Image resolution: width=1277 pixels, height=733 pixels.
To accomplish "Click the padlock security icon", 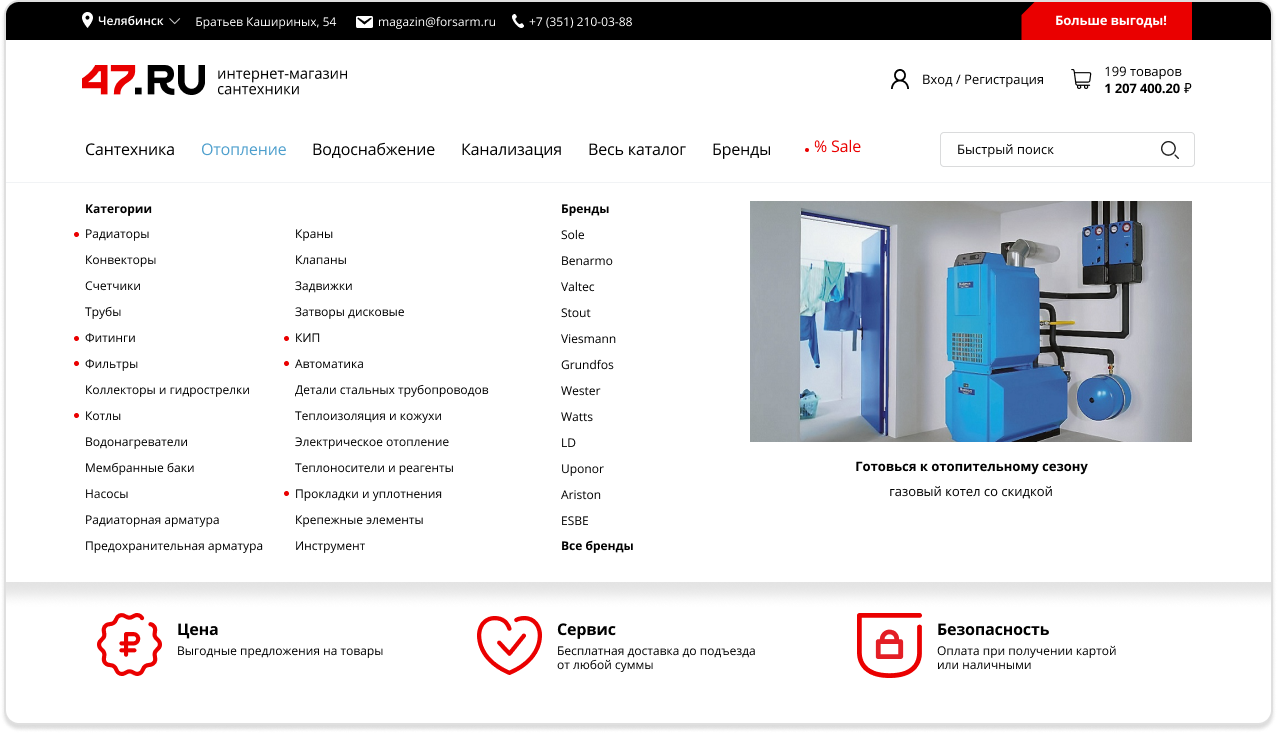I will pyautogui.click(x=888, y=645).
